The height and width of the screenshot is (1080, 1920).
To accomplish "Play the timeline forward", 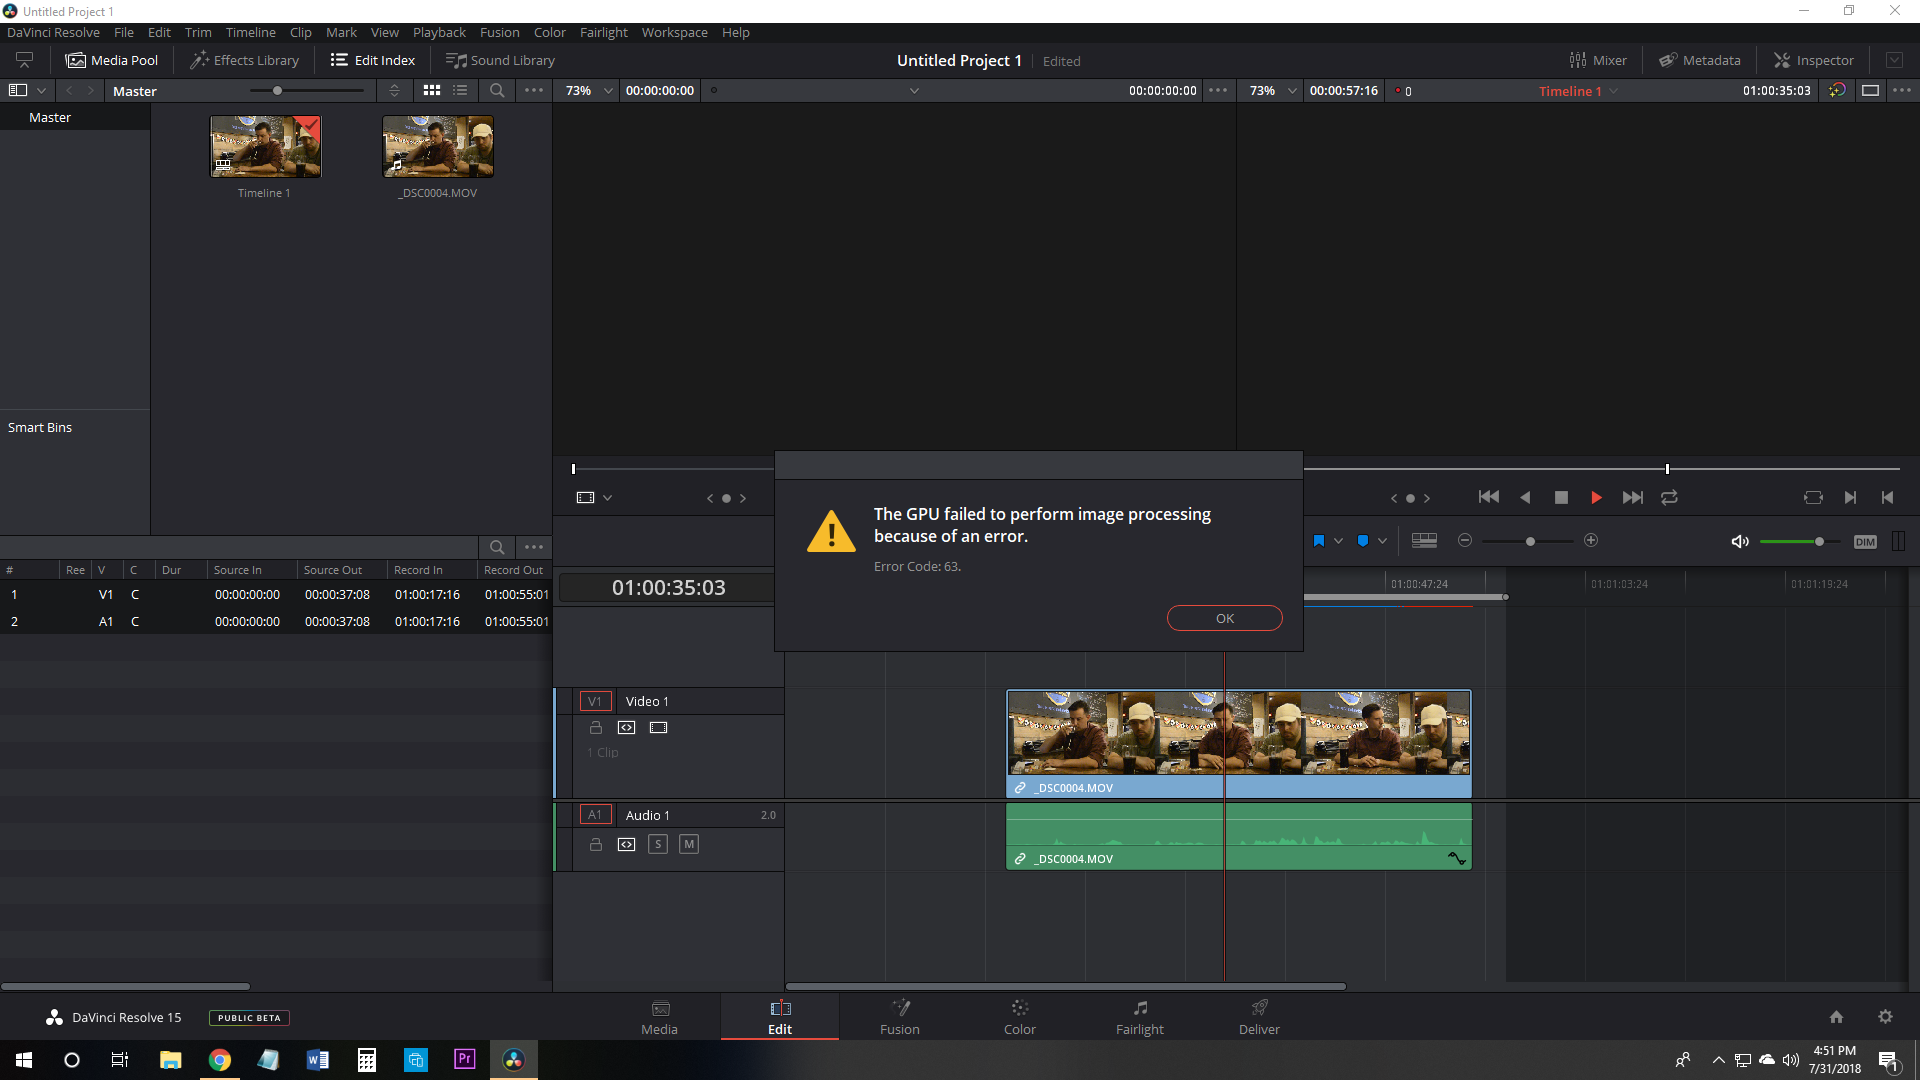I will click(x=1596, y=497).
